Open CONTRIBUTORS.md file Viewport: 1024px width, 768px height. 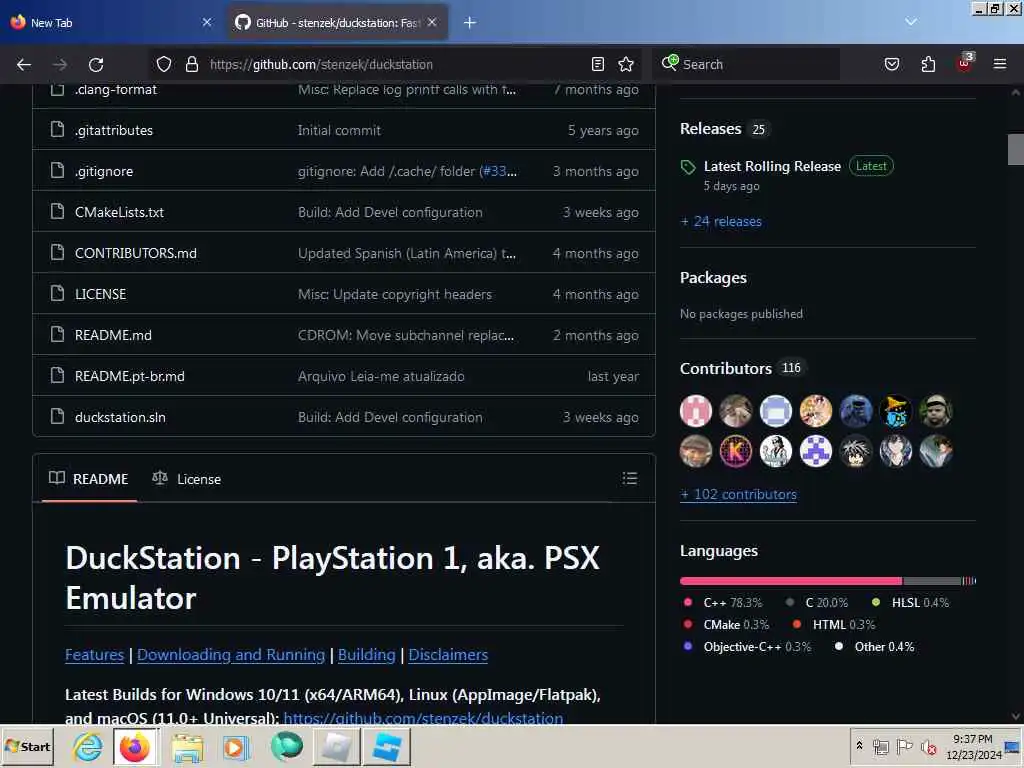pyautogui.click(x=136, y=253)
